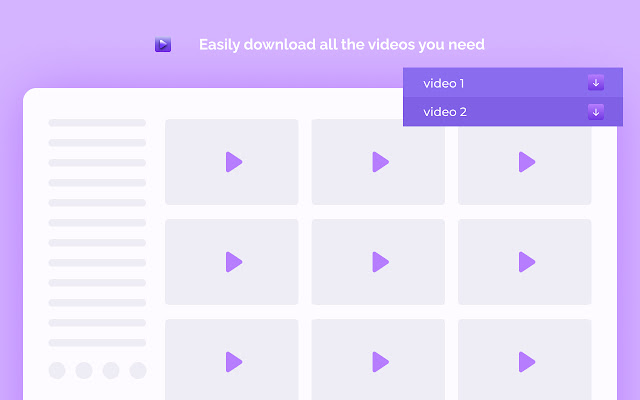
Task: Select the "video 1" label in the dropdown list
Action: coord(443,84)
